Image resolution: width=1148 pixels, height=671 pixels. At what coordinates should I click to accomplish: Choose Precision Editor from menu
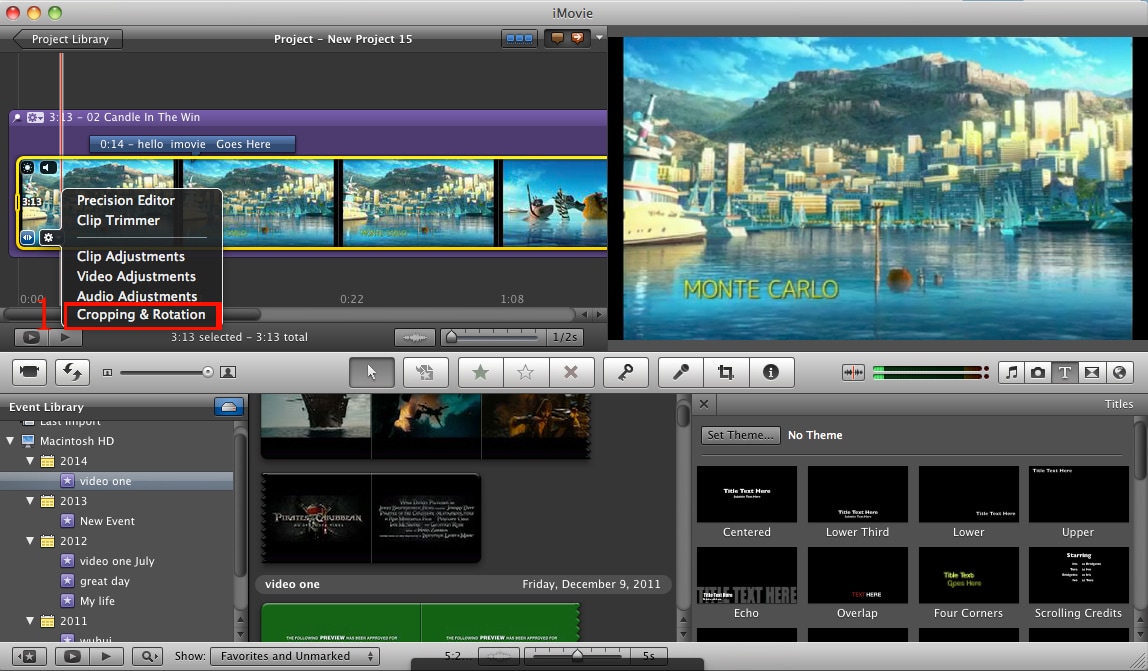pos(126,200)
